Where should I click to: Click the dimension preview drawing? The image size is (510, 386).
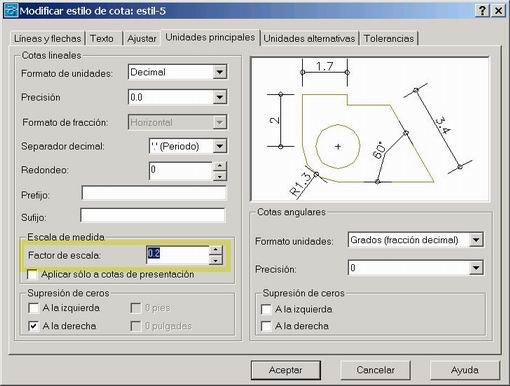370,129
